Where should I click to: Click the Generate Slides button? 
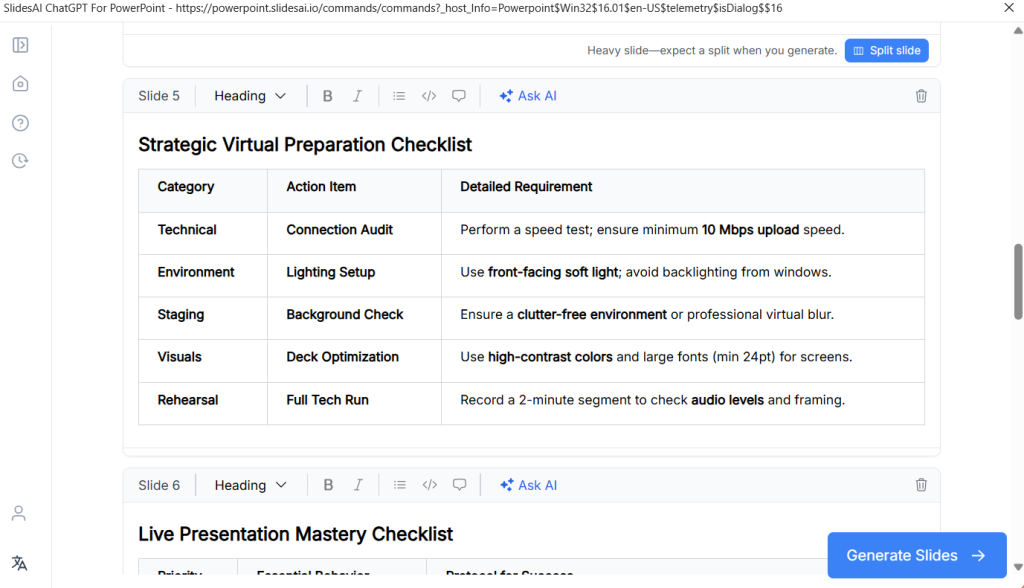916,555
